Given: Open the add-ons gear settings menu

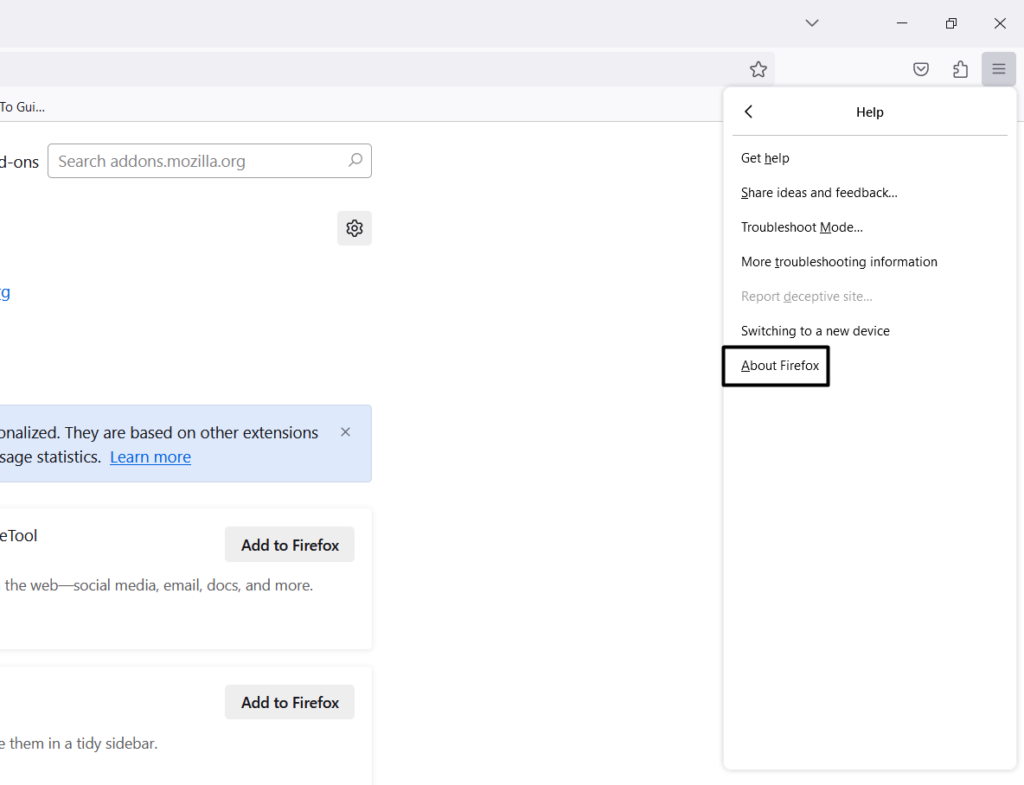Looking at the screenshot, I should pos(354,228).
